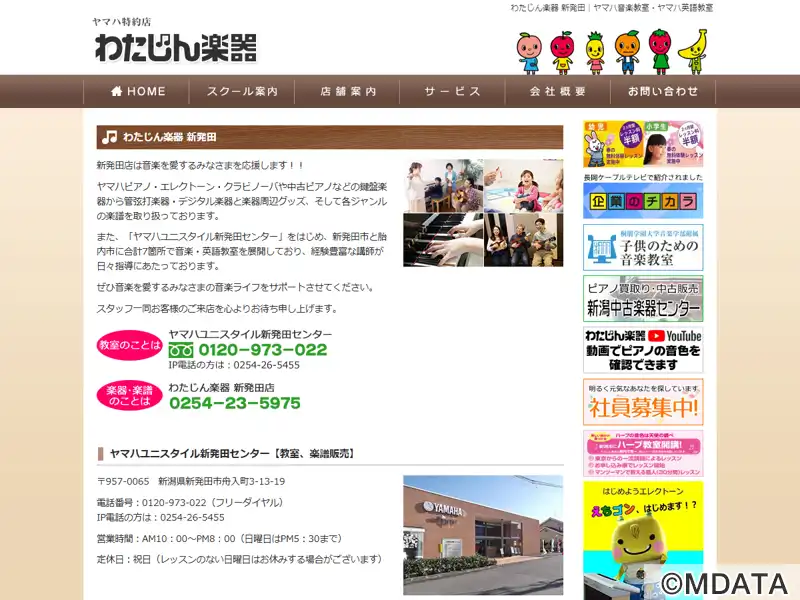Click the red apple mascot character

tap(562, 53)
